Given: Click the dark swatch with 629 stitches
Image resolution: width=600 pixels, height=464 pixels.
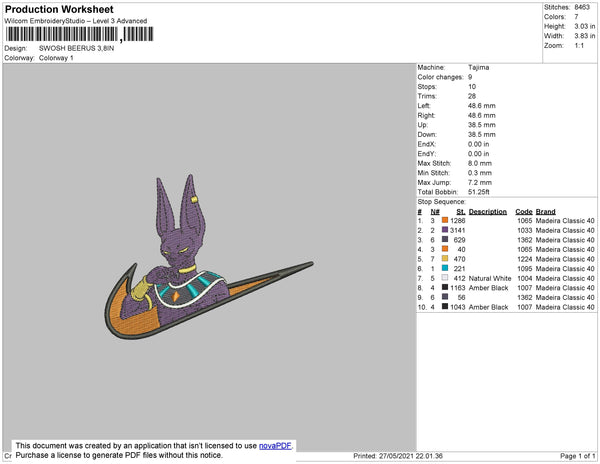Looking at the screenshot, I should point(445,240).
